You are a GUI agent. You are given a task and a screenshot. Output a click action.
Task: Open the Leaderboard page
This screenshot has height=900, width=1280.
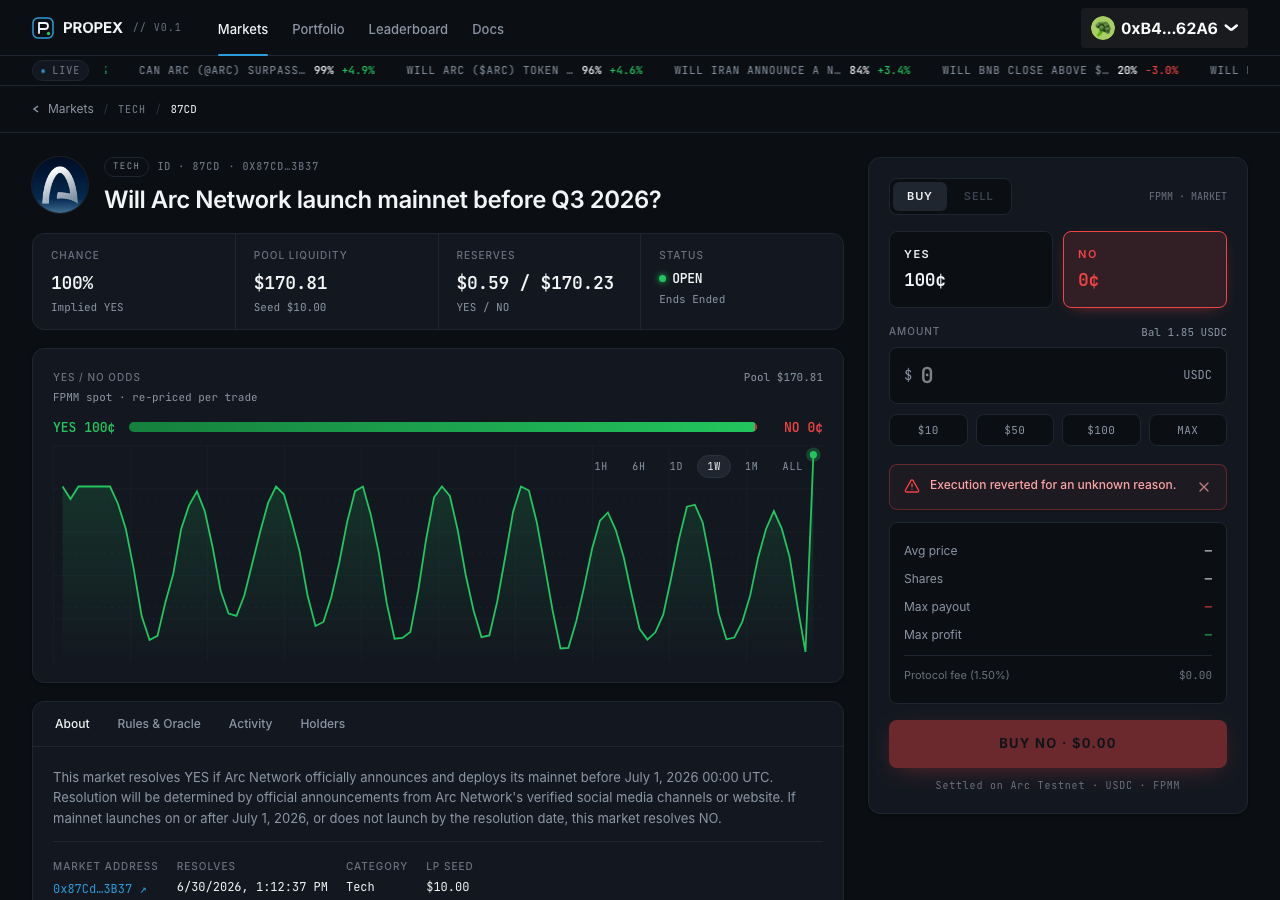(x=408, y=29)
